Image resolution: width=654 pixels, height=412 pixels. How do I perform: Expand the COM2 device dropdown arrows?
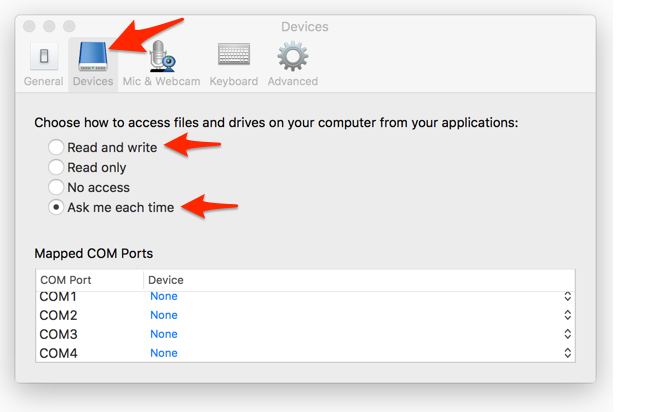coord(567,316)
